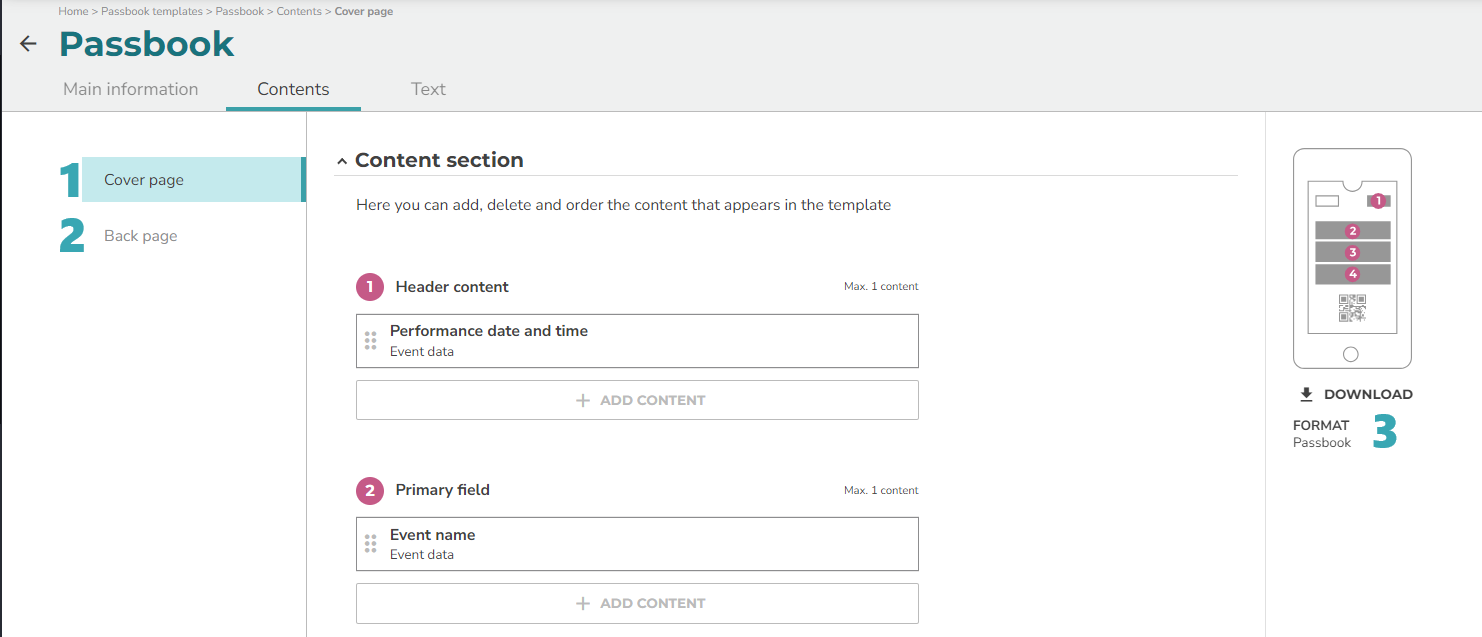Click Max. 1 content label for Header content

coord(881,287)
